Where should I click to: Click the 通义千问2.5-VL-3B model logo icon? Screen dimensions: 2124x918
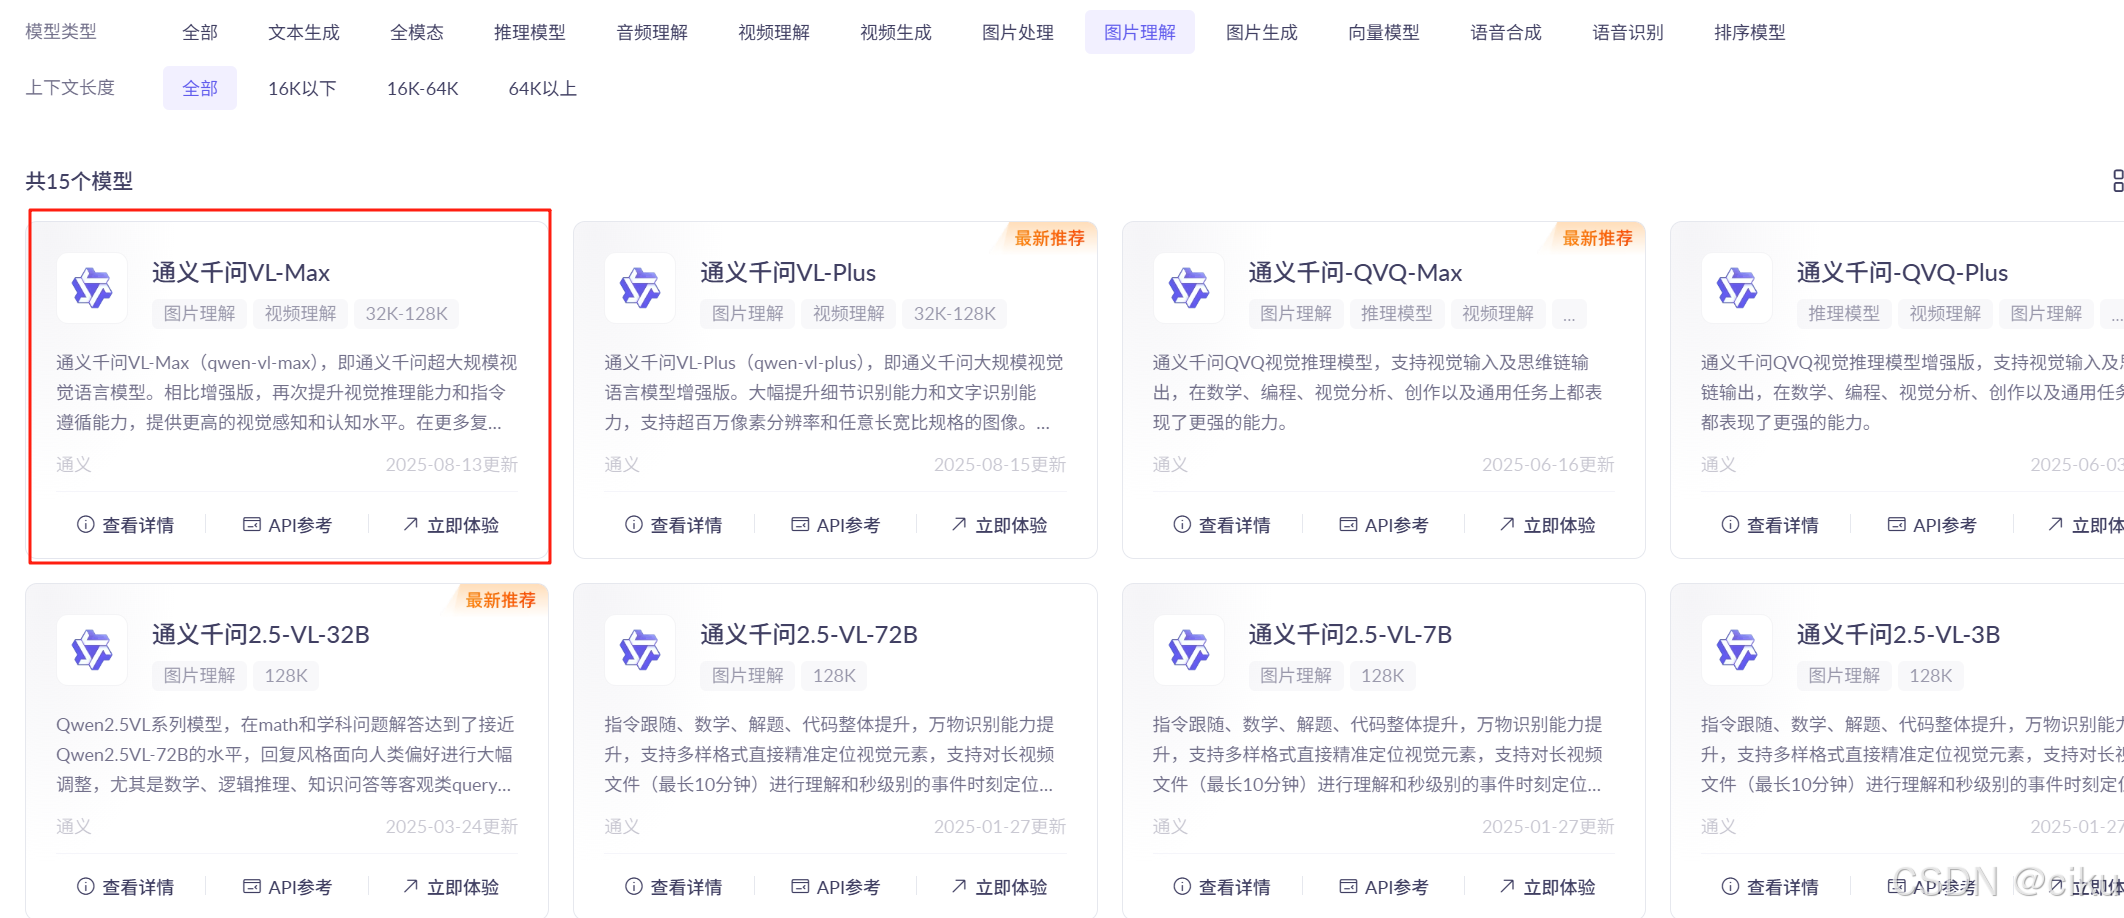coord(1737,650)
